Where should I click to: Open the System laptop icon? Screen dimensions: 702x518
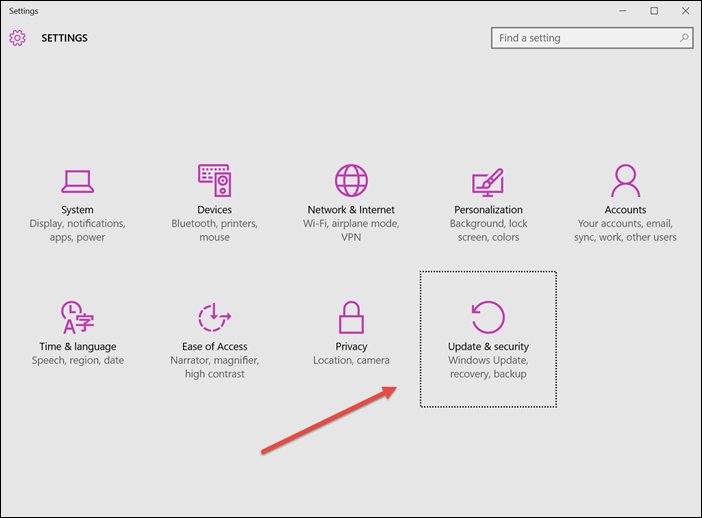coord(77,181)
